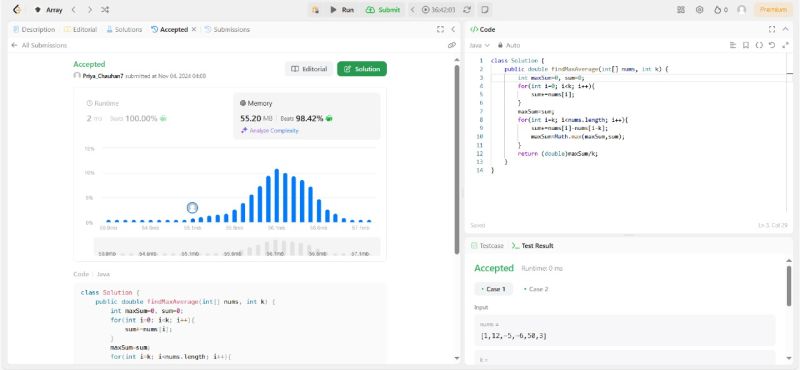Image resolution: width=800 pixels, height=370 pixels.
Task: Collapse the Code panel chevron
Action: [x=785, y=30]
